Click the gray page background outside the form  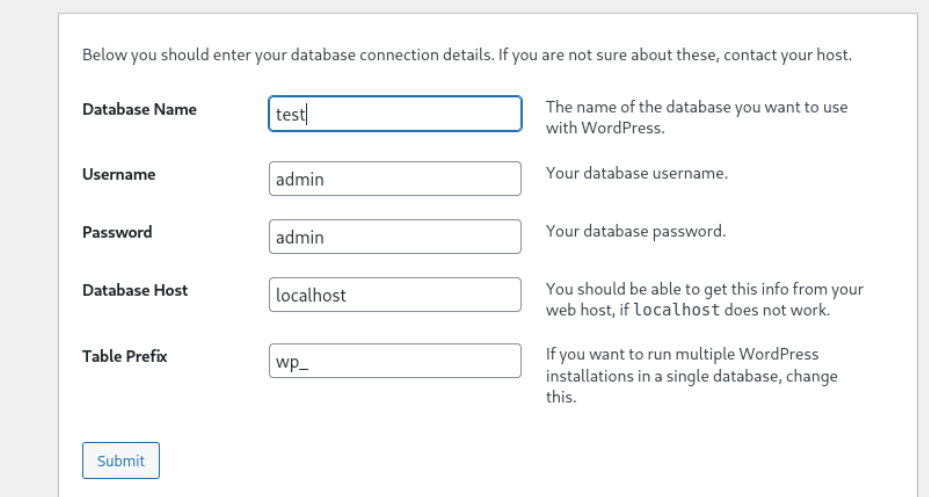point(28,250)
